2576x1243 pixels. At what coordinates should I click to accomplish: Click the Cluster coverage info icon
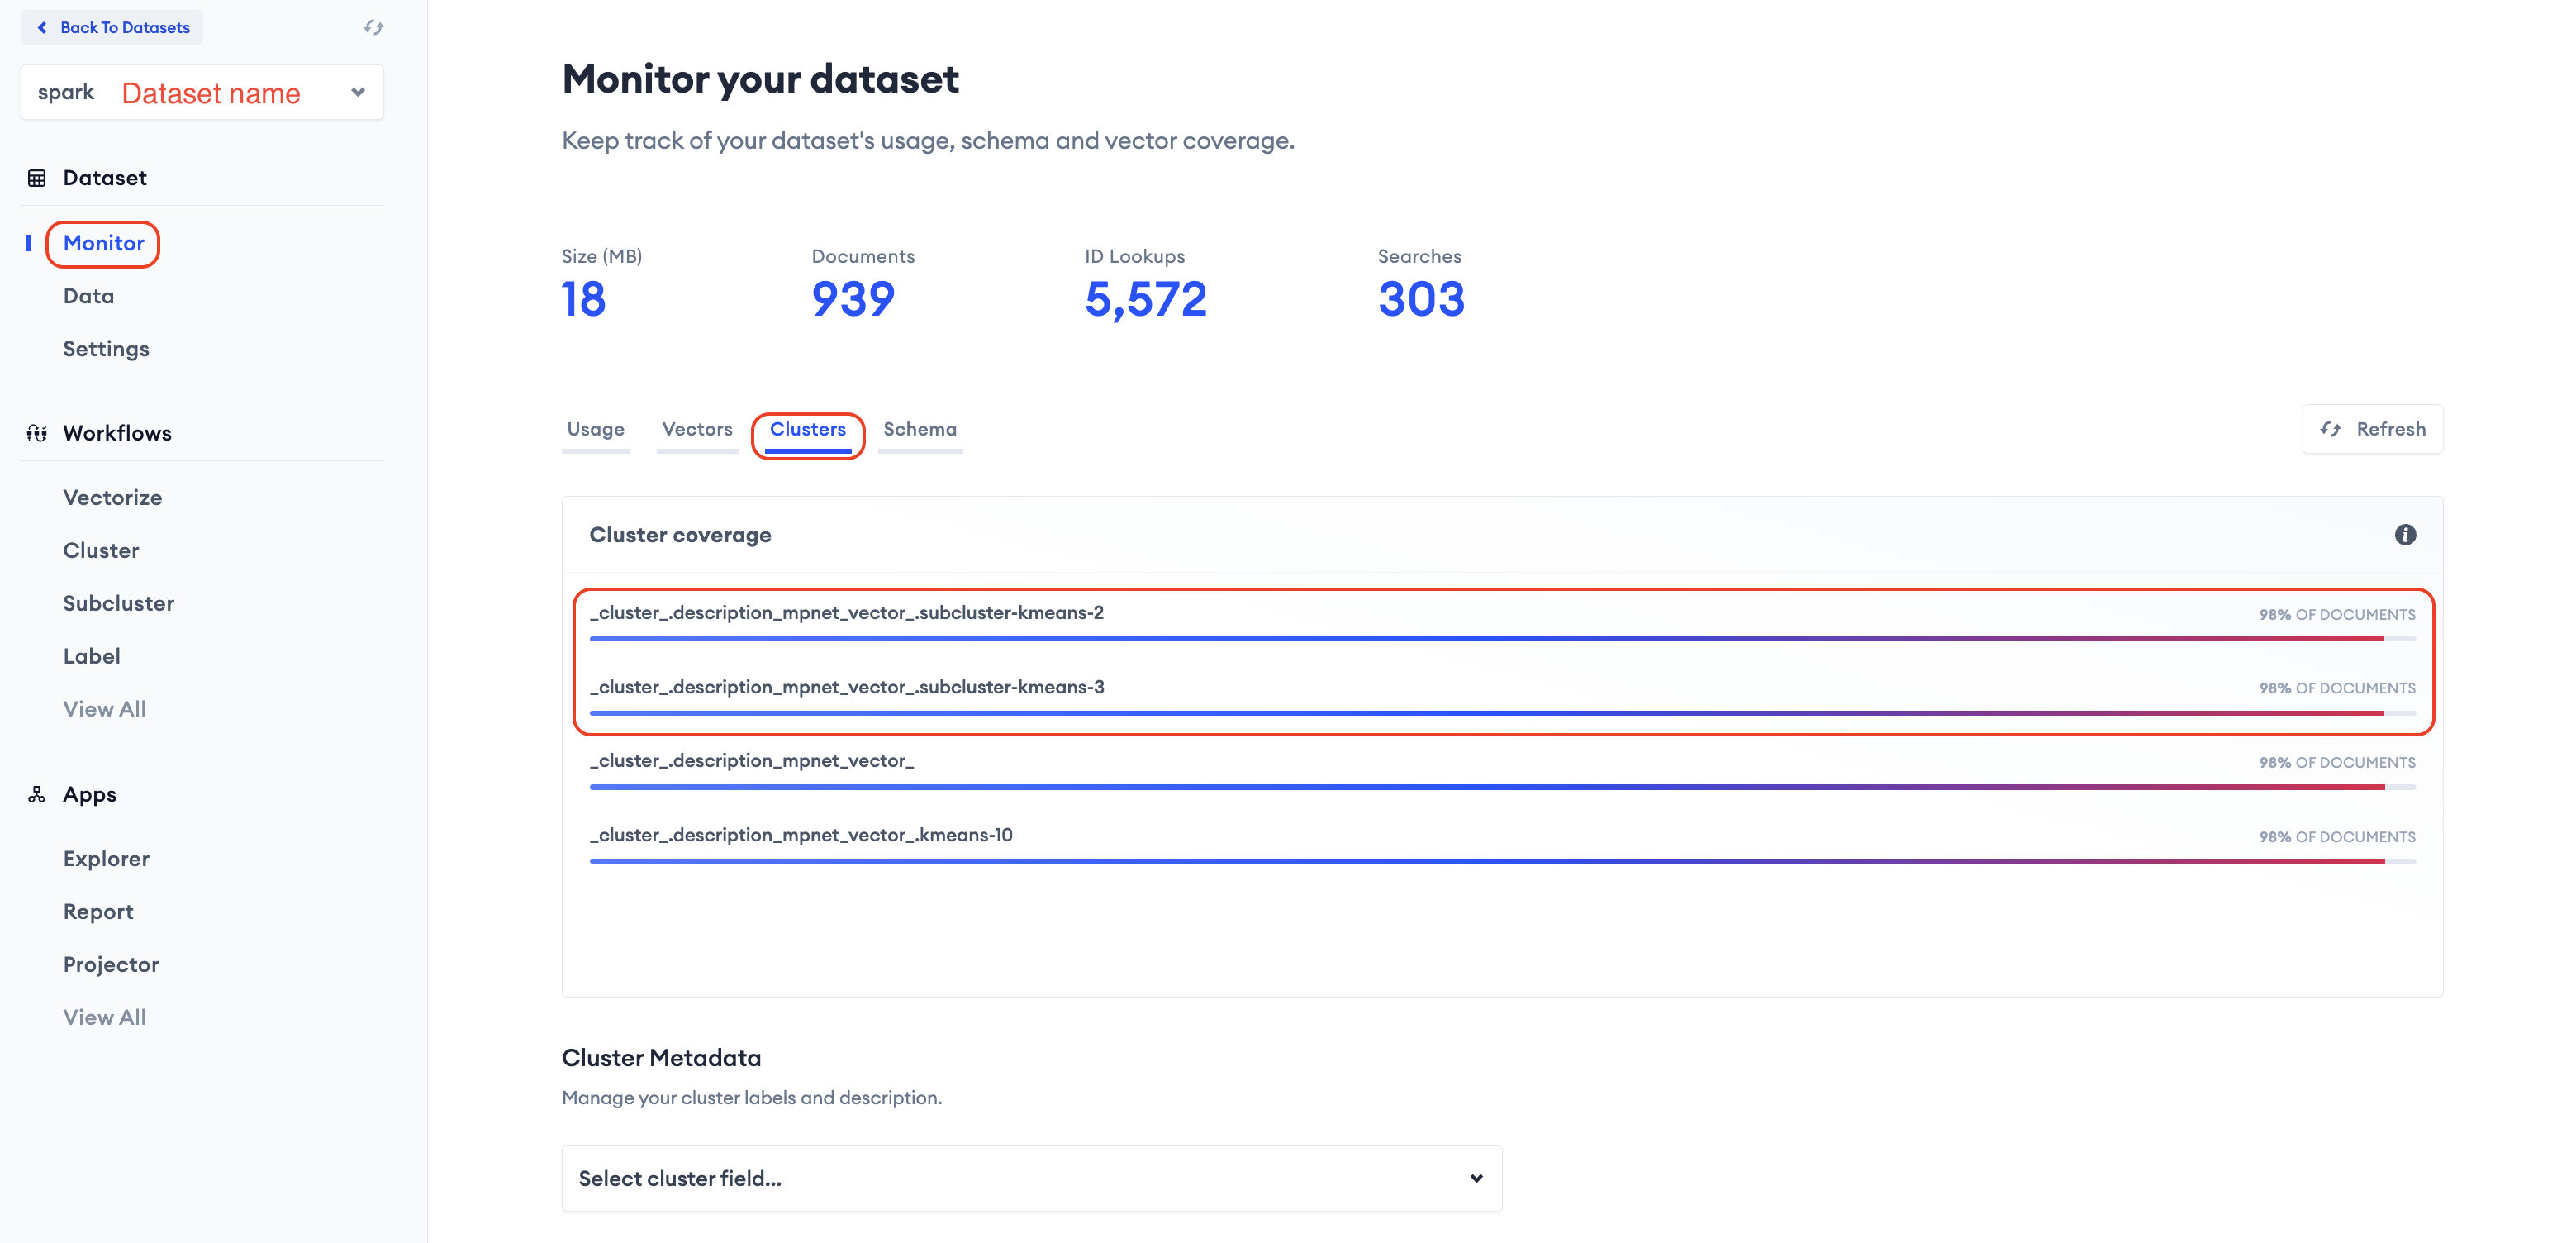click(x=2404, y=535)
